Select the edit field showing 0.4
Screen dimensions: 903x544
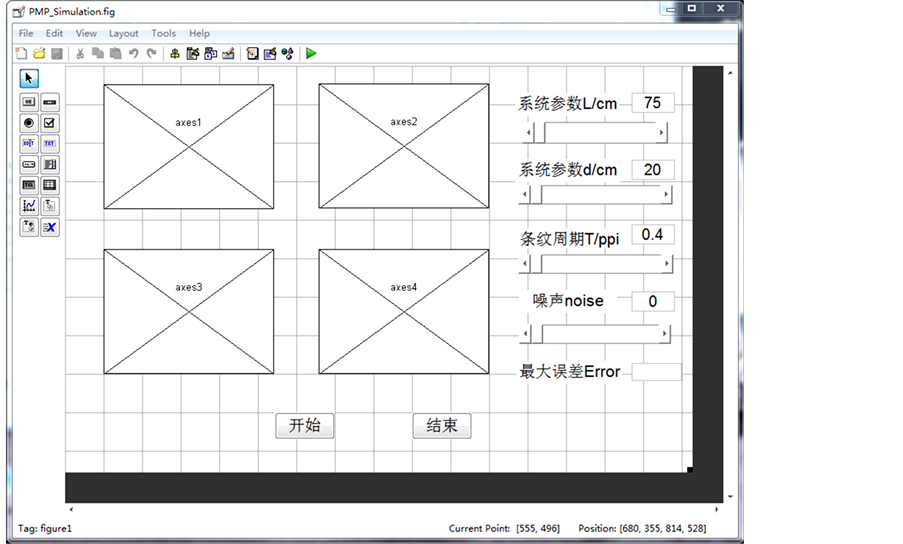pyautogui.click(x=652, y=235)
